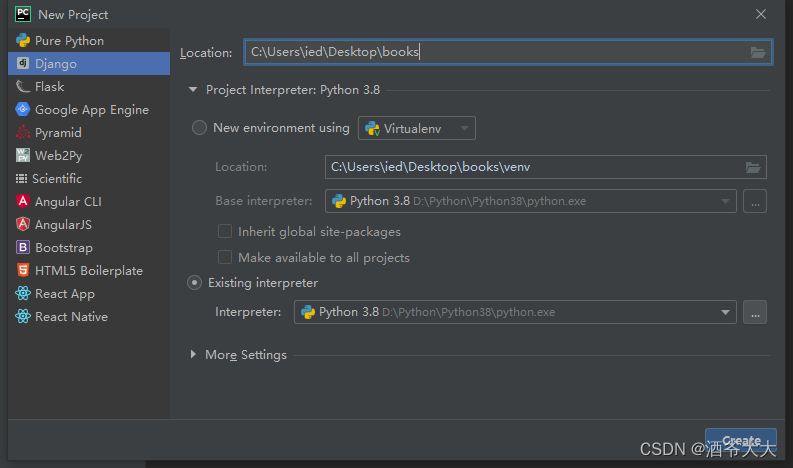Select the Bootstrap entry text
The image size is (793, 468).
[64, 247]
